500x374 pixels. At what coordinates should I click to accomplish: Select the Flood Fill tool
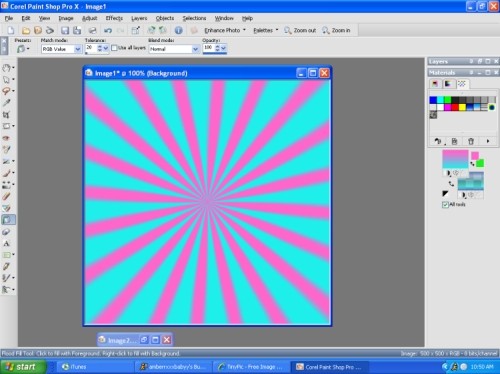pos(7,220)
